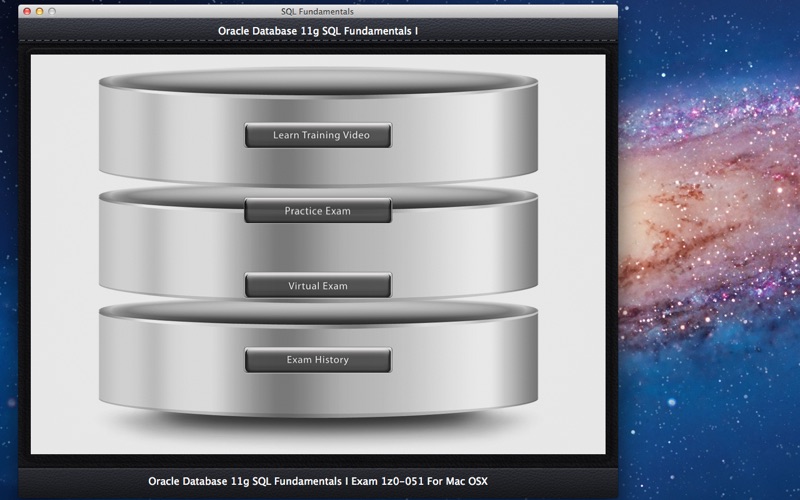Viewport: 800px width, 500px height.
Task: Start the Practice Exam
Action: pos(318,211)
